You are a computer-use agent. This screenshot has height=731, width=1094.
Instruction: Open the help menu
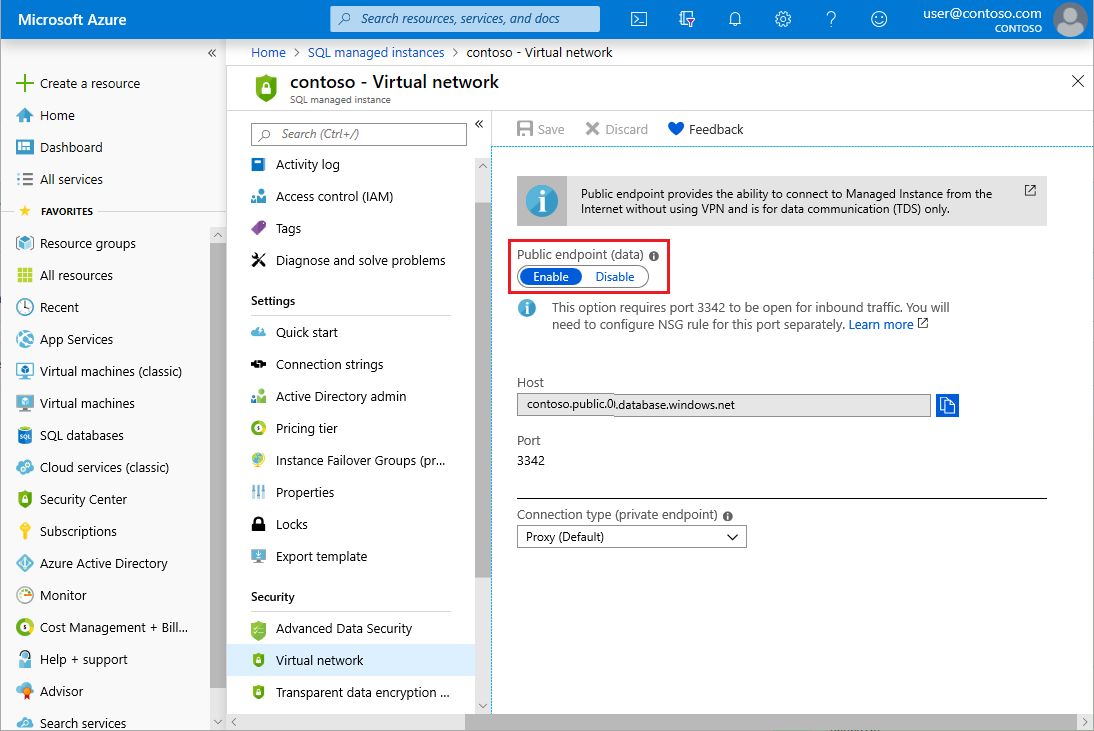tap(831, 19)
